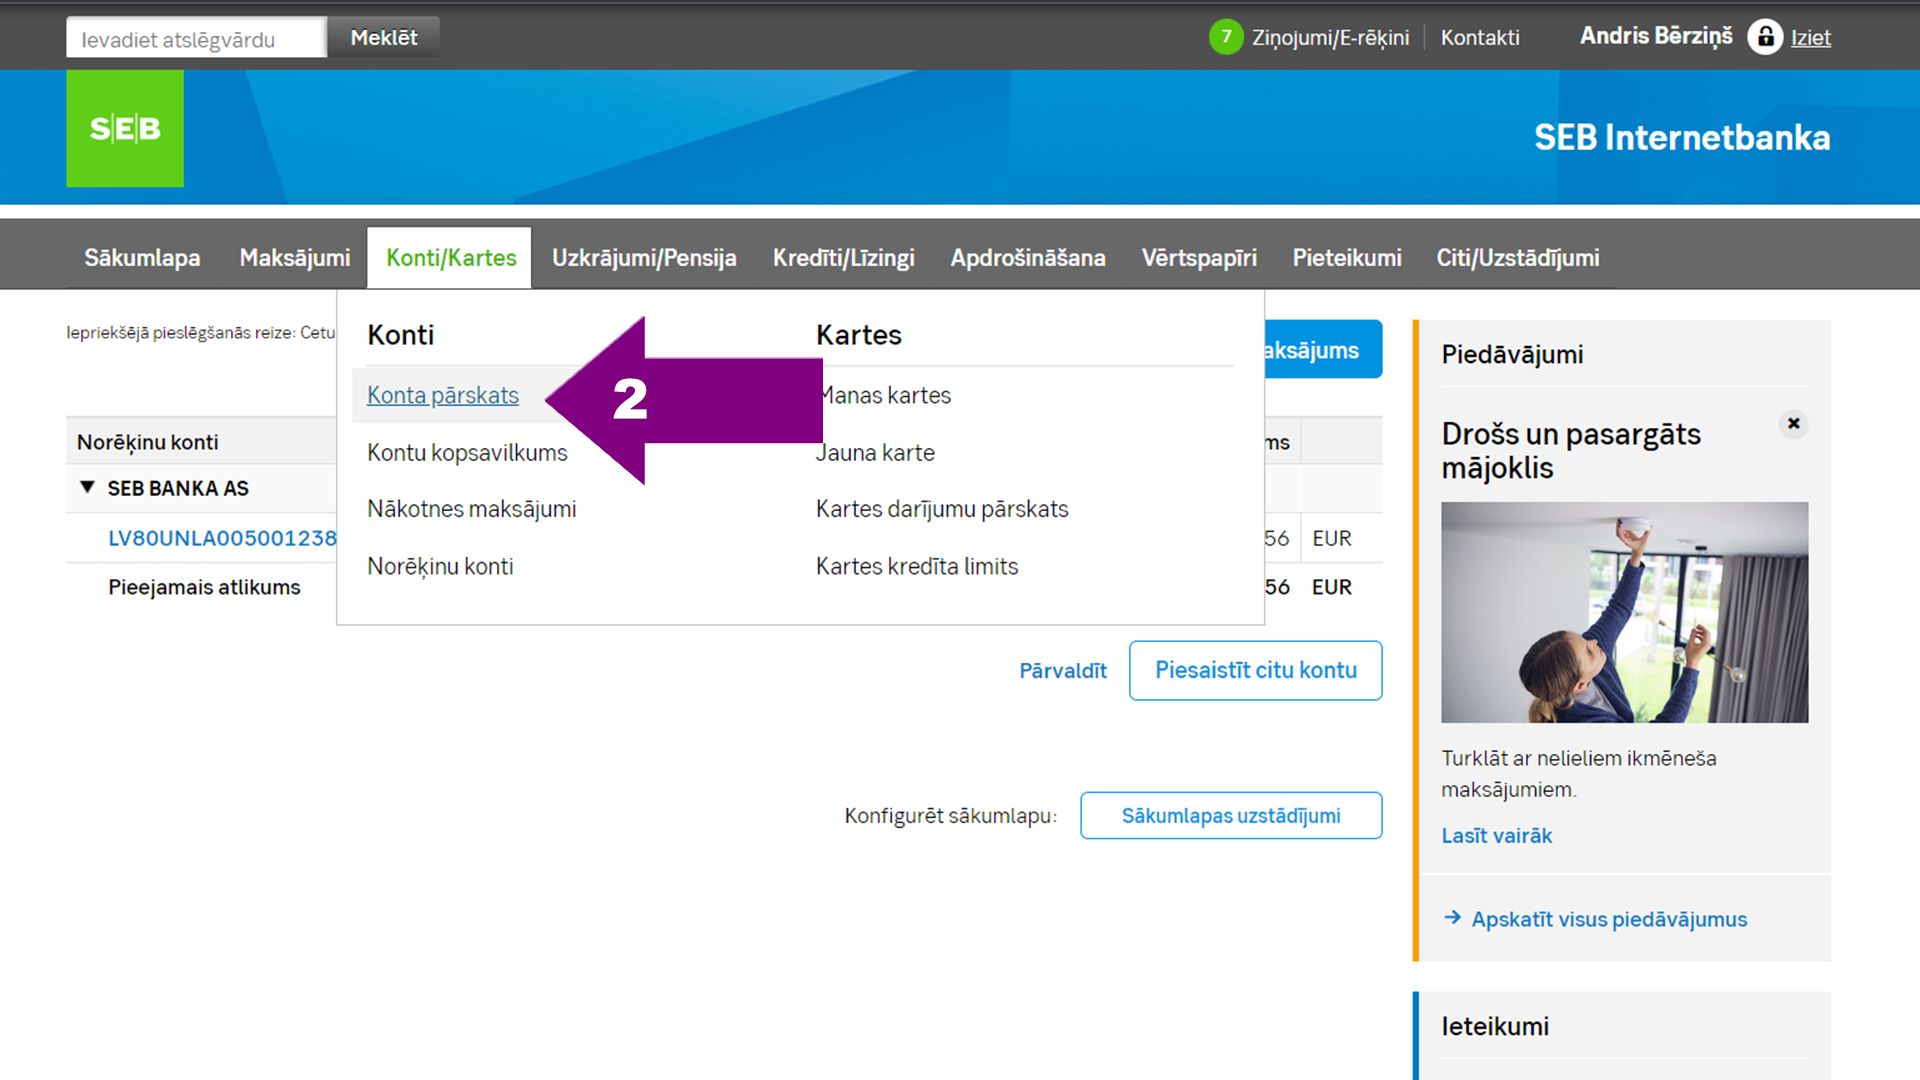1920x1080 pixels.
Task: Open account LV80UNLA005001238 link
Action: click(x=222, y=538)
